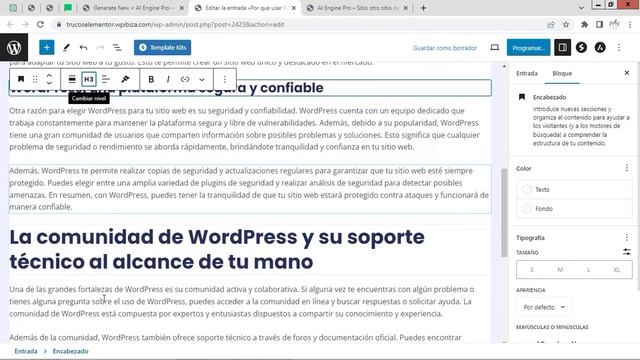This screenshot has height=360, width=640.
Task: Close the settings sidebar
Action: (627, 73)
